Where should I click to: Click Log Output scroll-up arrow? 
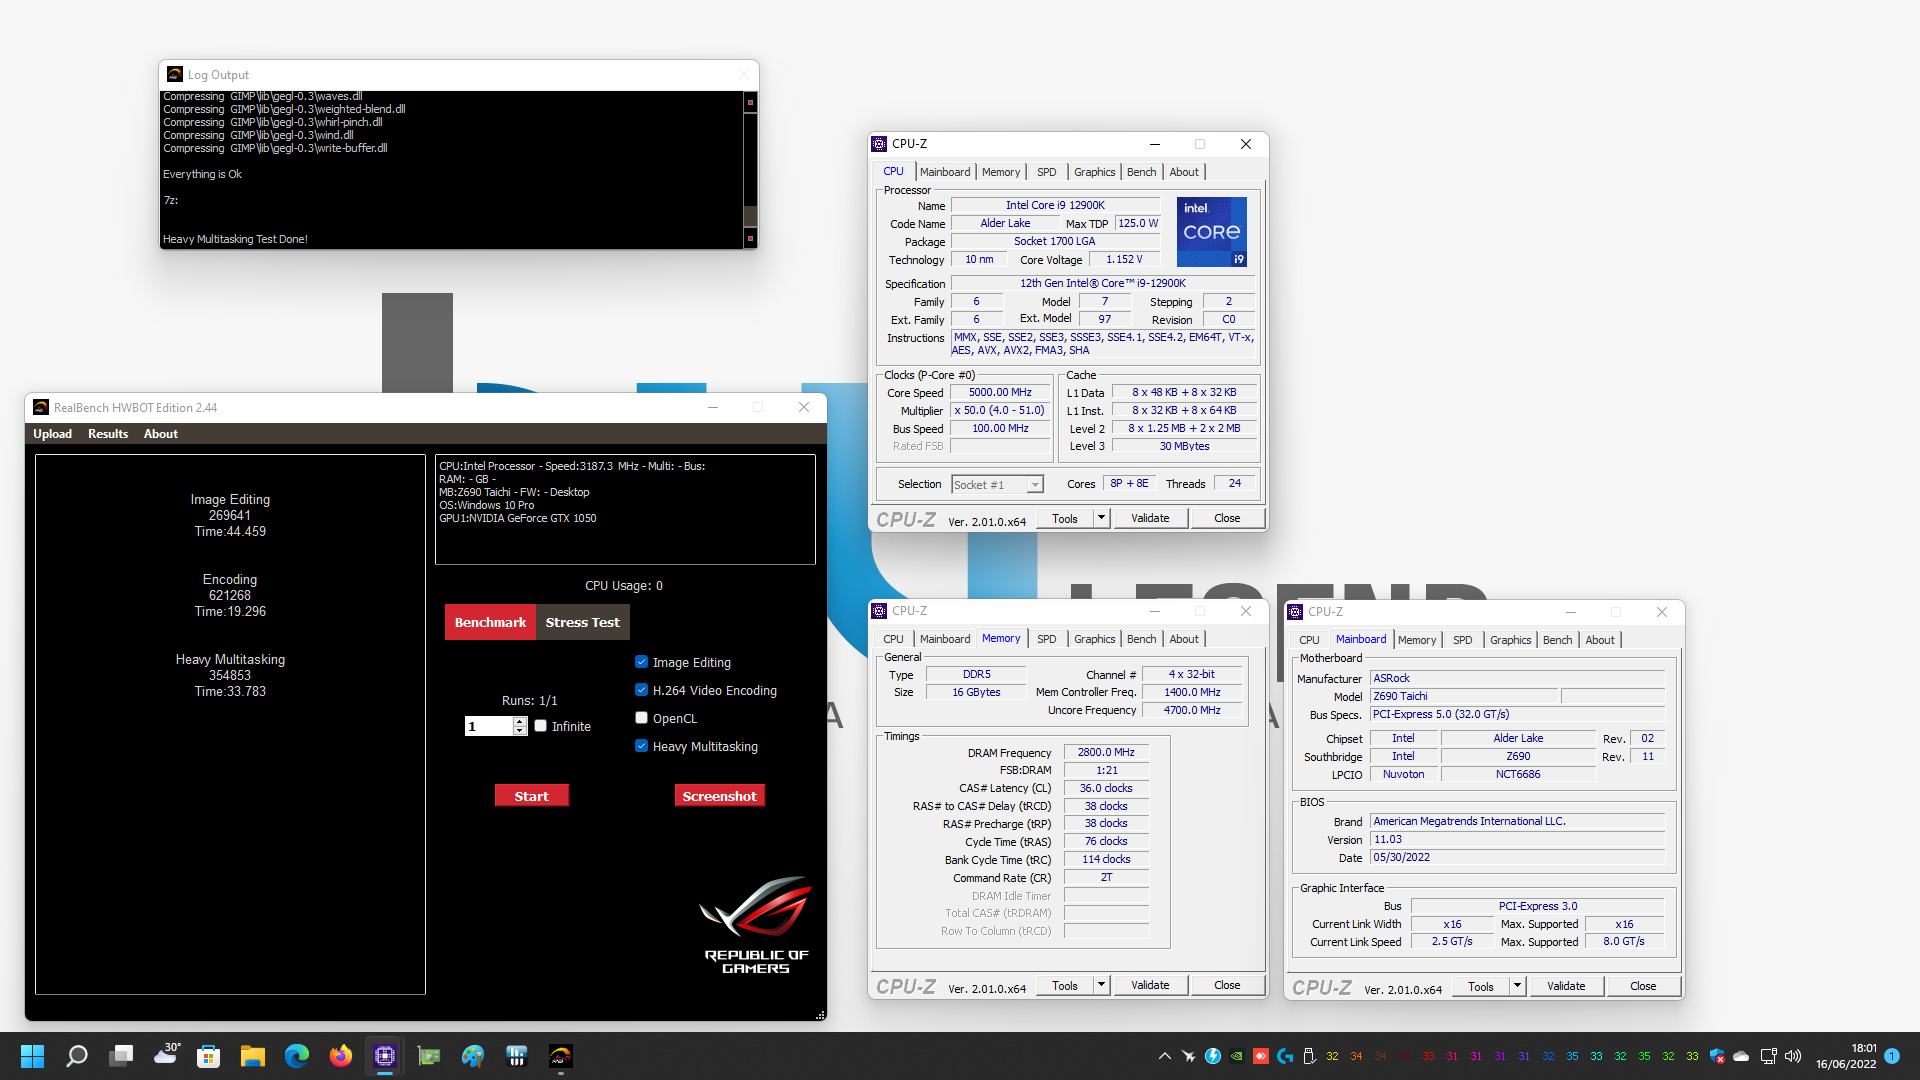(x=750, y=102)
